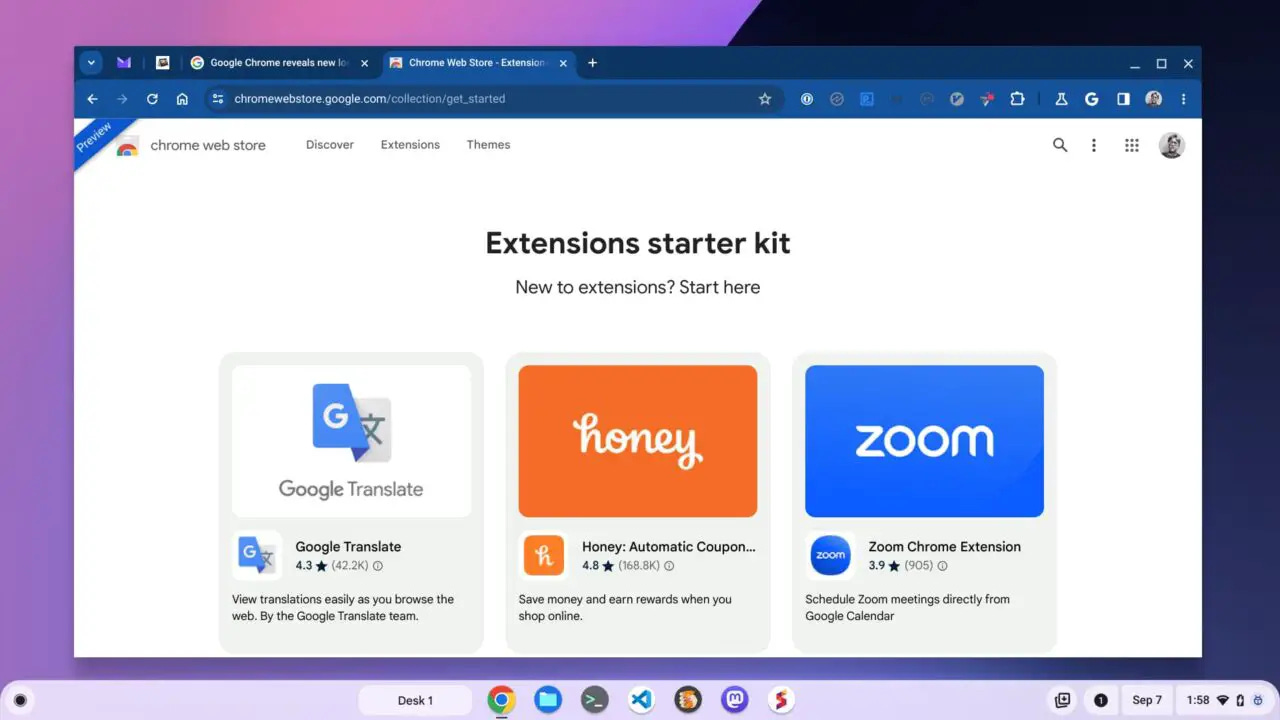Open Chrome Labs flask icon
Viewport: 1280px width, 720px height.
coord(1063,99)
